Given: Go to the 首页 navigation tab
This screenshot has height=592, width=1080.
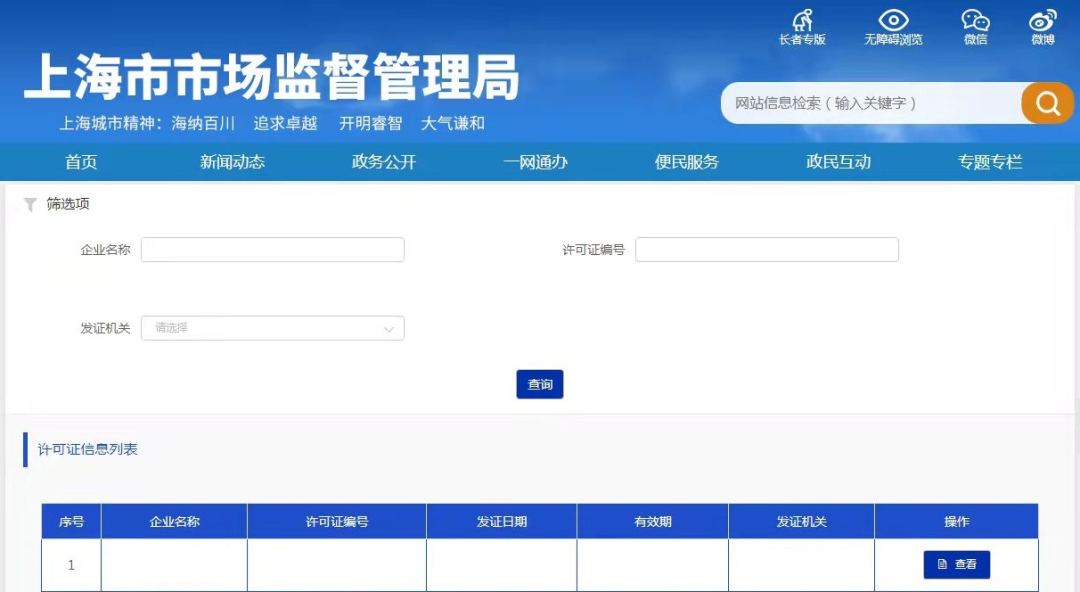Looking at the screenshot, I should pyautogui.click(x=81, y=162).
